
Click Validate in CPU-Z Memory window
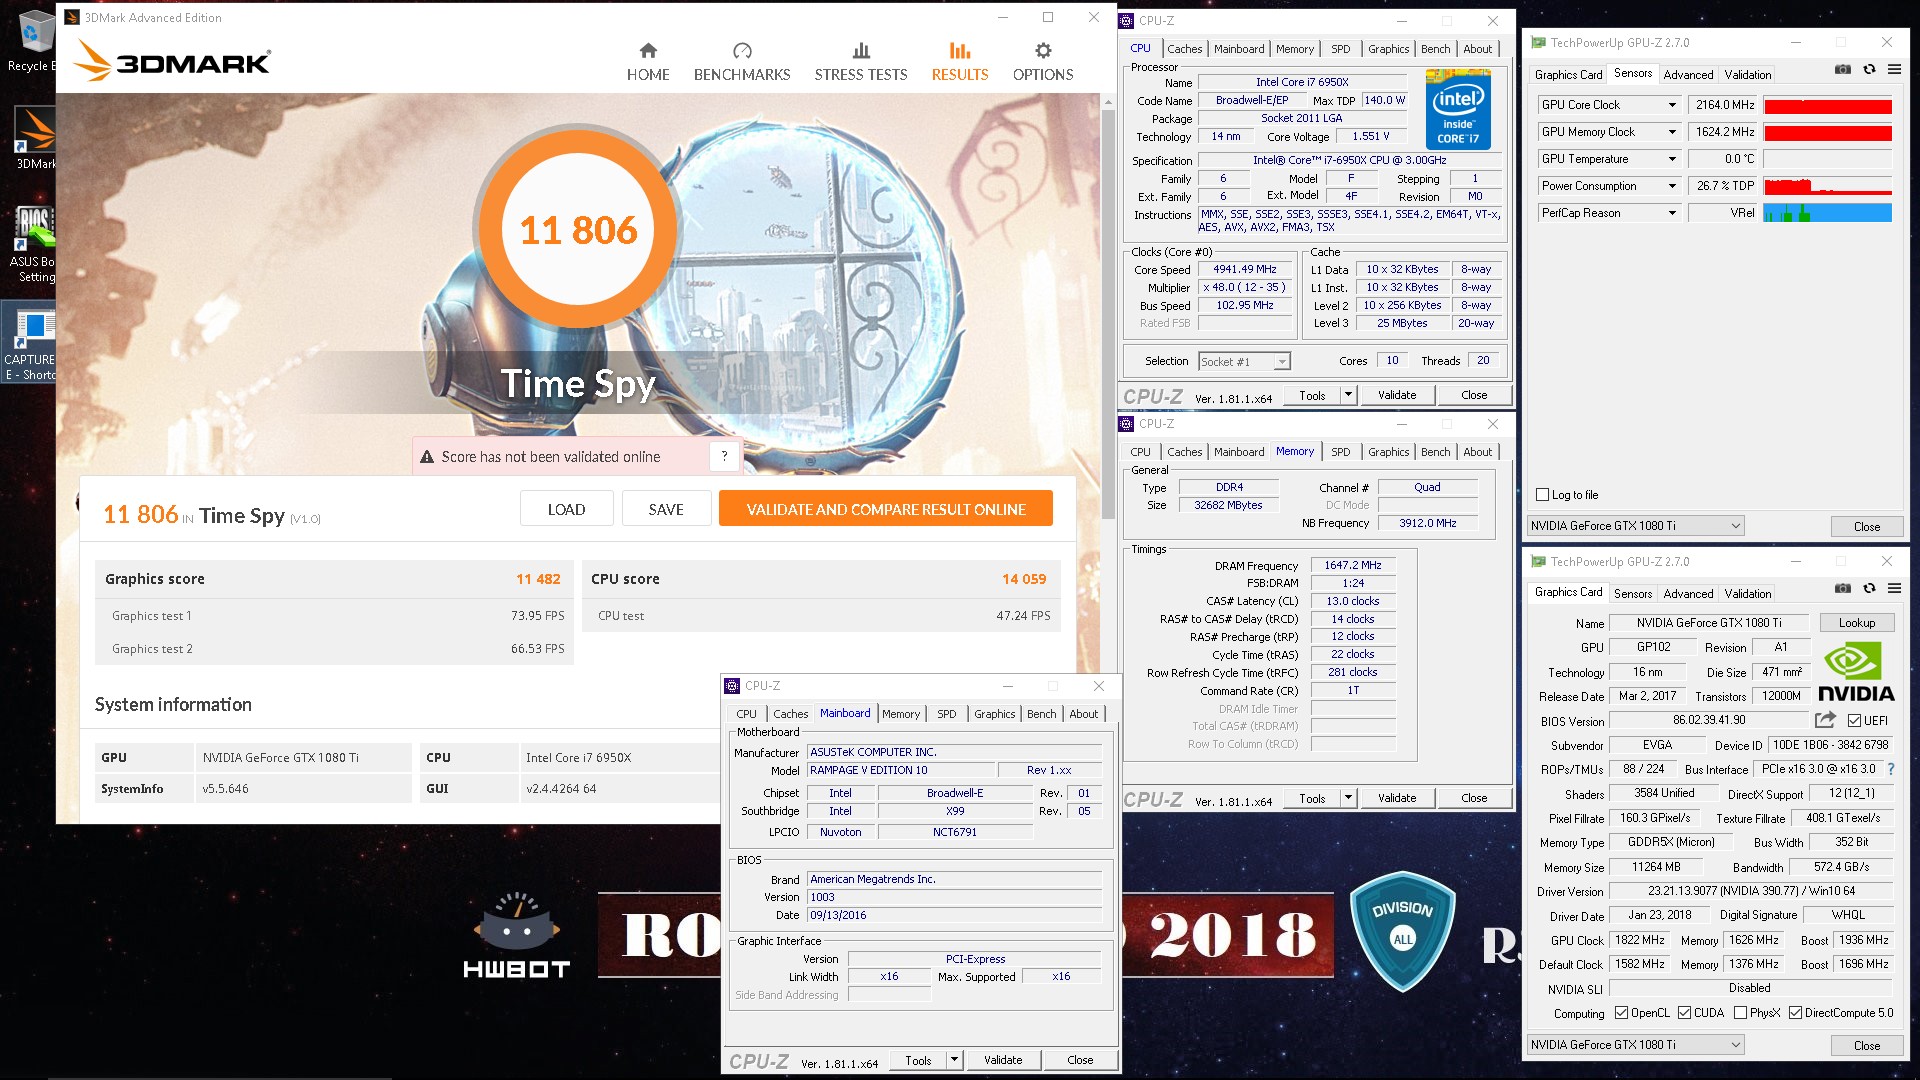coord(1396,798)
